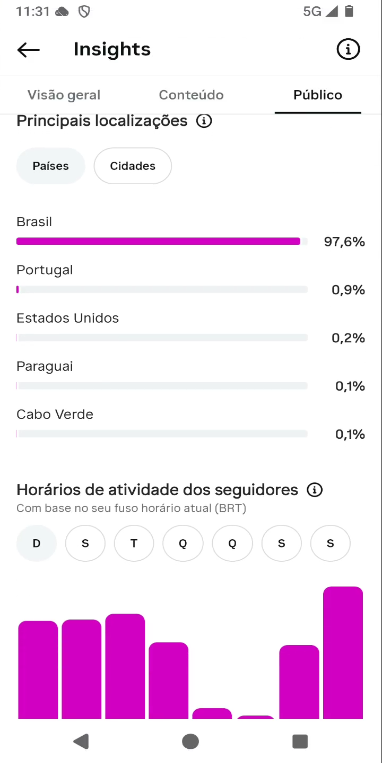Tap info icon beside Horários de atividade
This screenshot has height=763, width=382.
[x=315, y=490]
